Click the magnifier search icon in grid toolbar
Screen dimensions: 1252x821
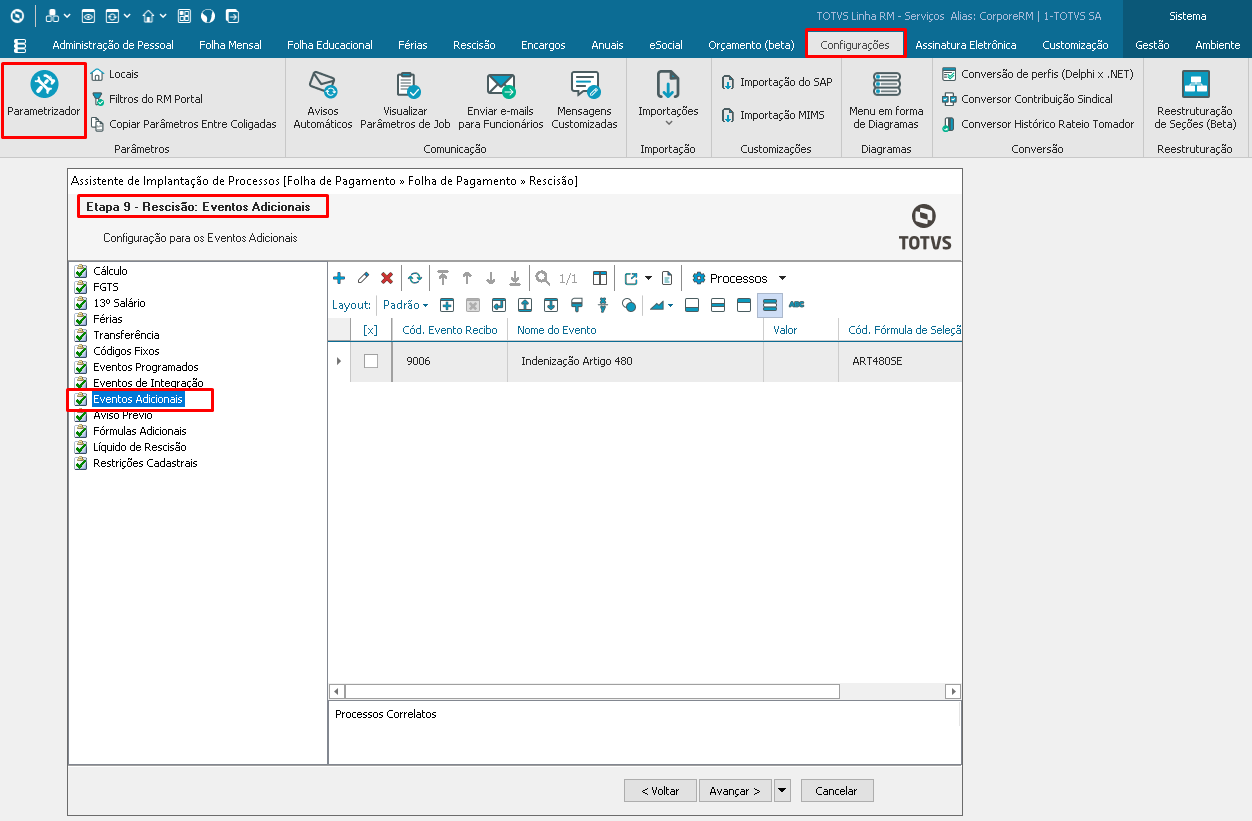pos(543,278)
